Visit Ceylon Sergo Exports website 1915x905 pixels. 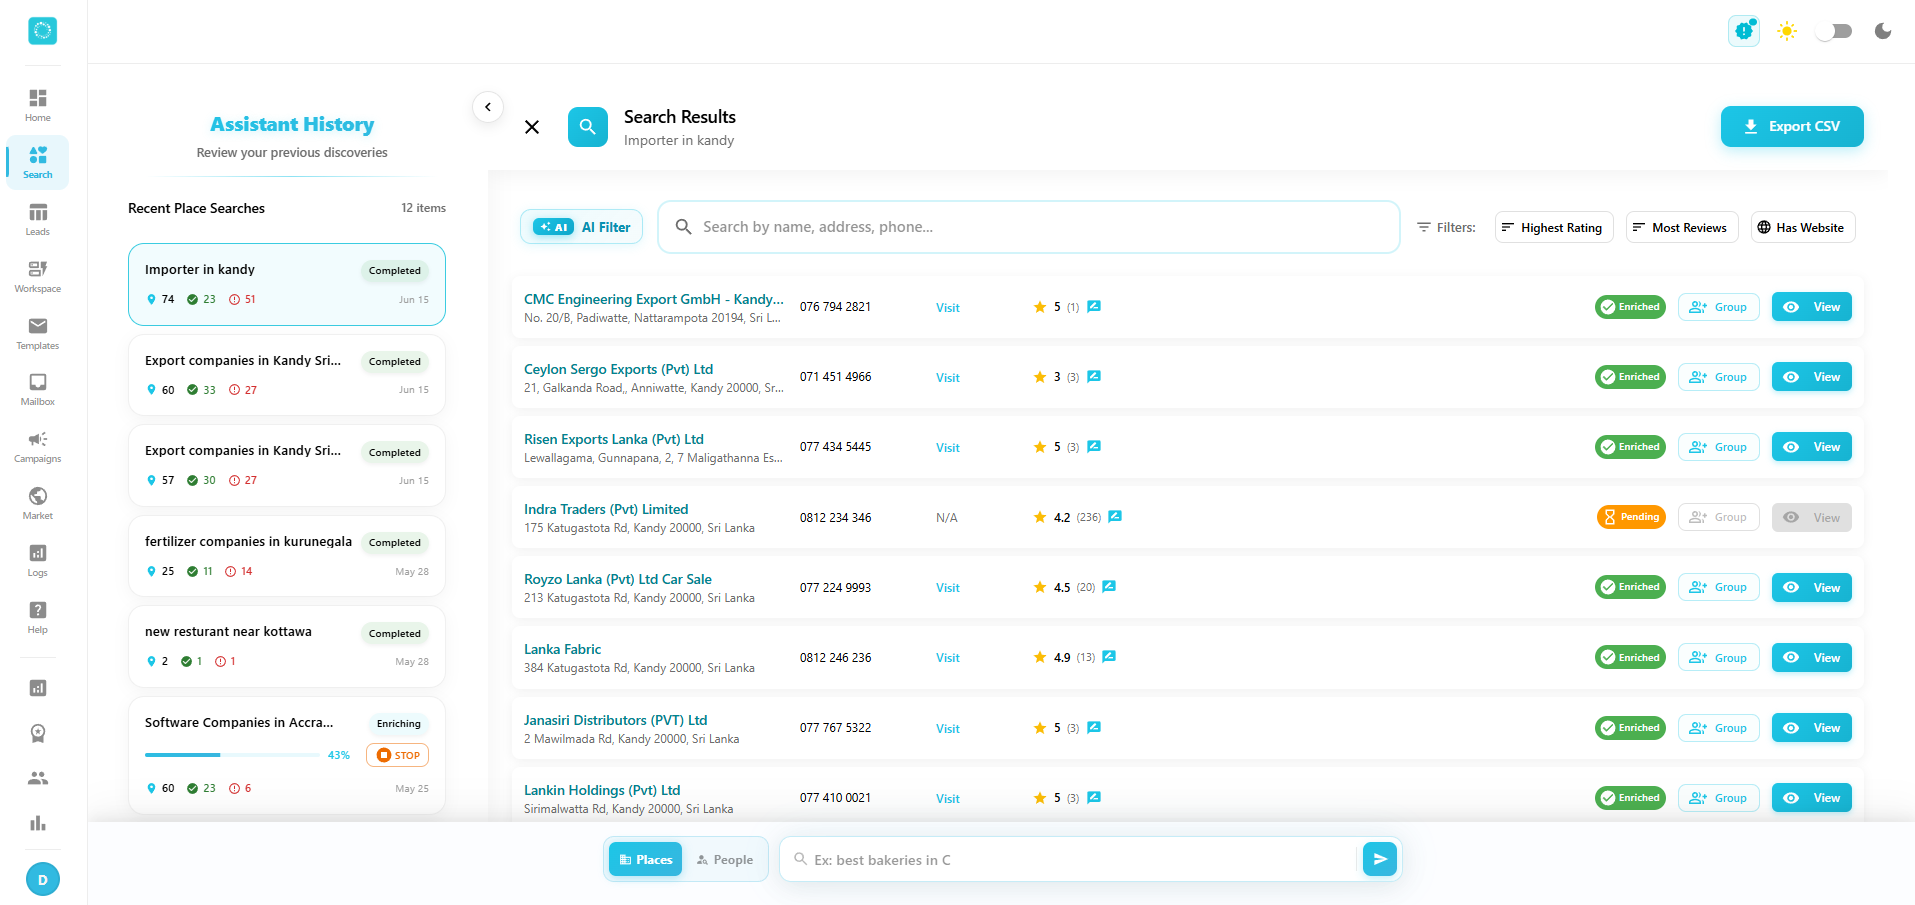(x=947, y=377)
